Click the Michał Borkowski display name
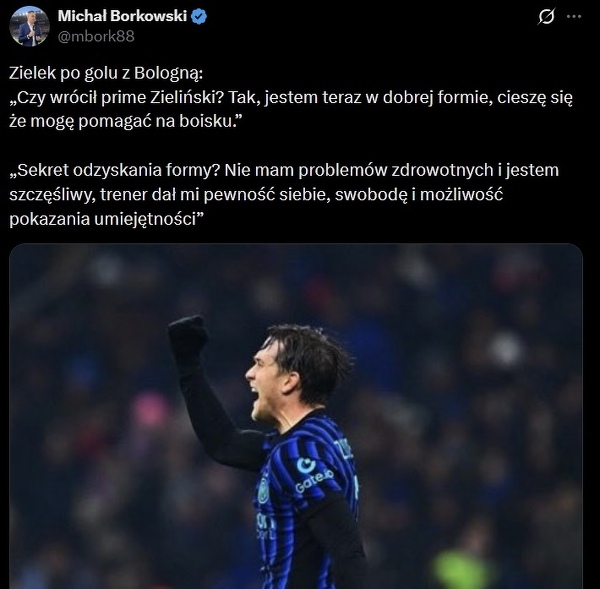Viewport: 600px width, 589px height. point(122,16)
